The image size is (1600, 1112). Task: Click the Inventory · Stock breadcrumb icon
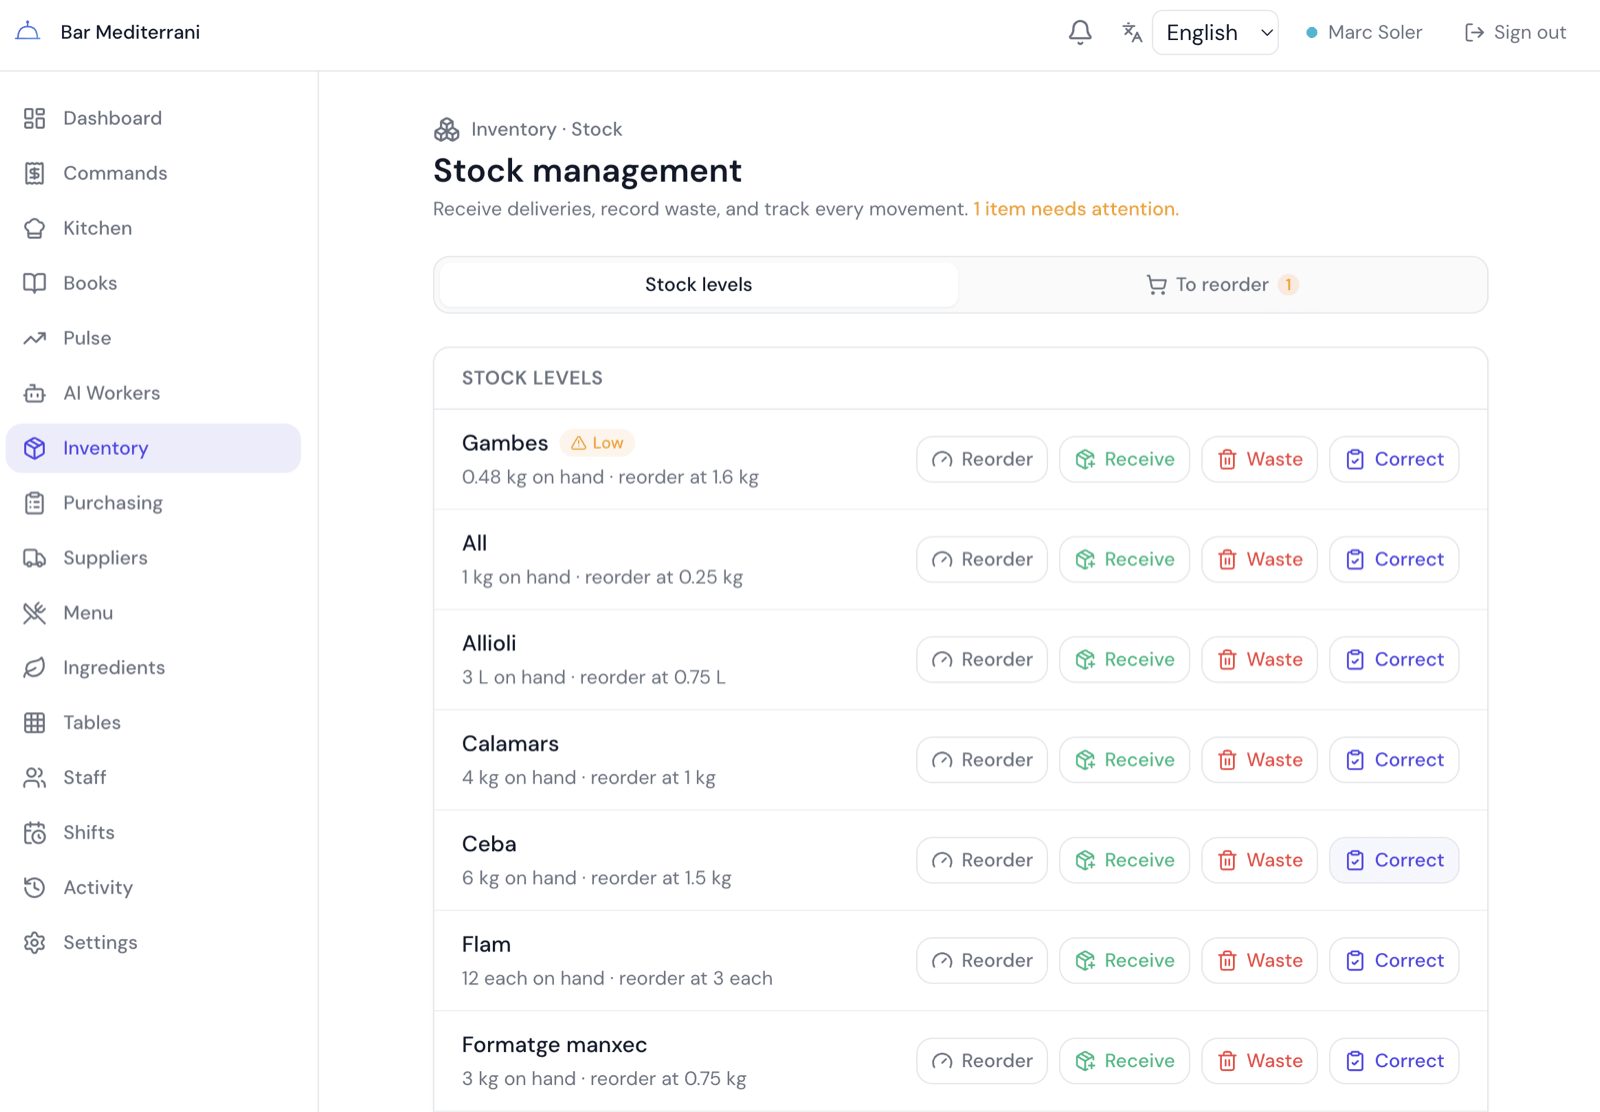click(447, 129)
